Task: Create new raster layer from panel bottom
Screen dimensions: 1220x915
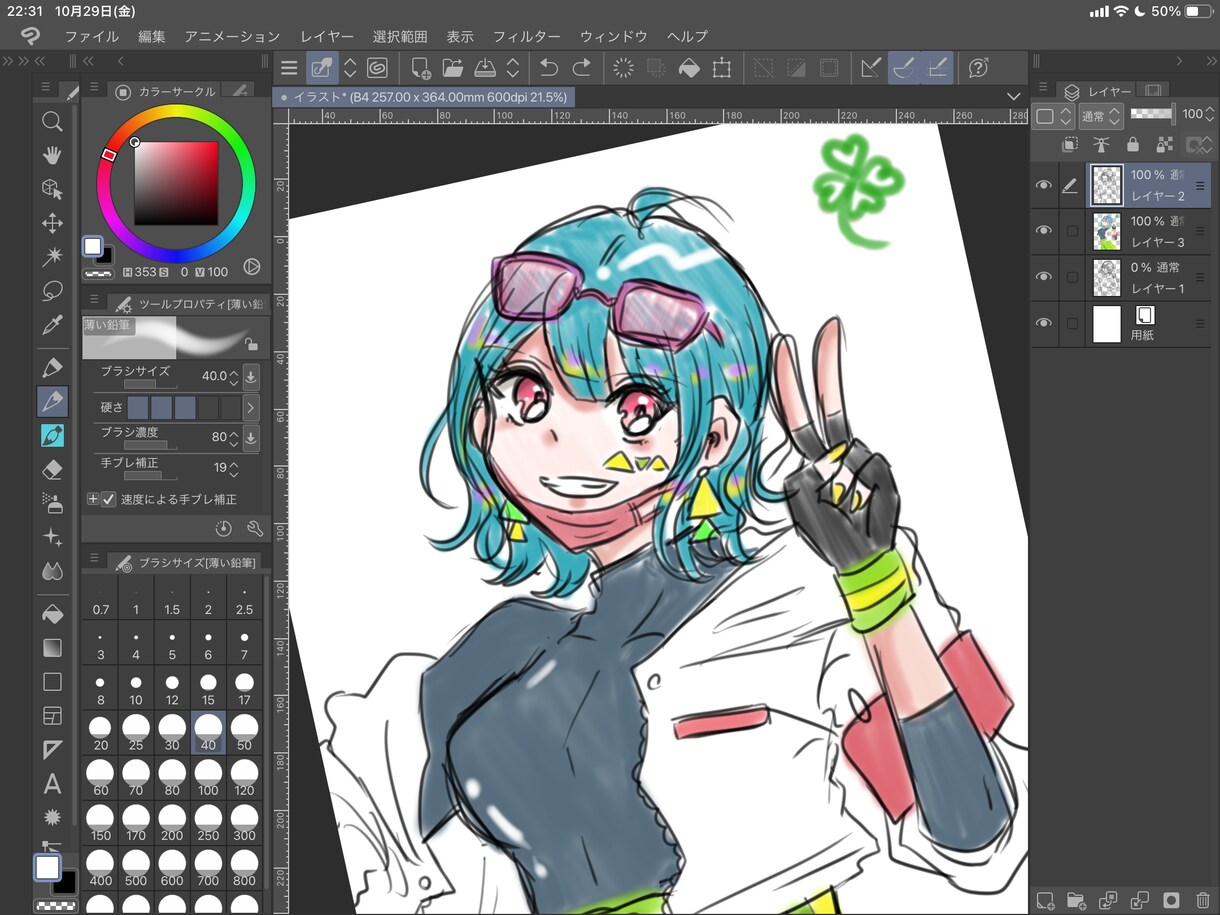Action: pyautogui.click(x=1045, y=900)
